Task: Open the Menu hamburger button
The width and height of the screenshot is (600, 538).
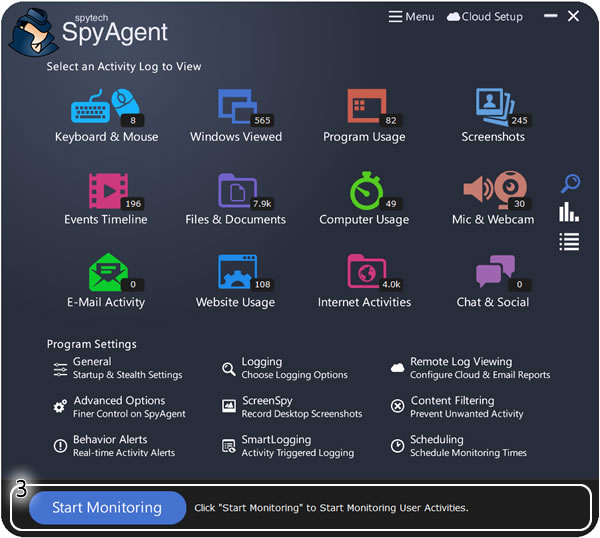Action: 411,17
